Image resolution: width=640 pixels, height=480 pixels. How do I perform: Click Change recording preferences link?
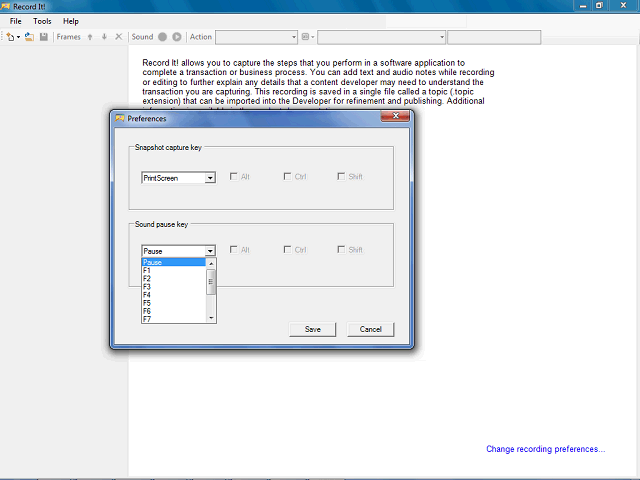[545, 449]
